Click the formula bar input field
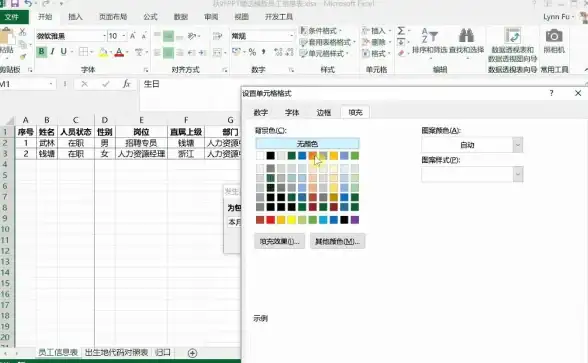 (189, 94)
